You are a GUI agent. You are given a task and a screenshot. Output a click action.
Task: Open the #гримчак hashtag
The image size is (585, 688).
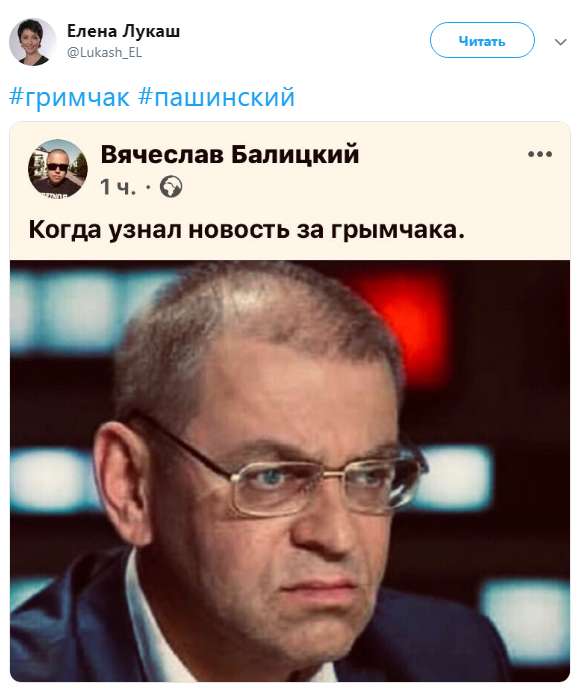point(69,97)
